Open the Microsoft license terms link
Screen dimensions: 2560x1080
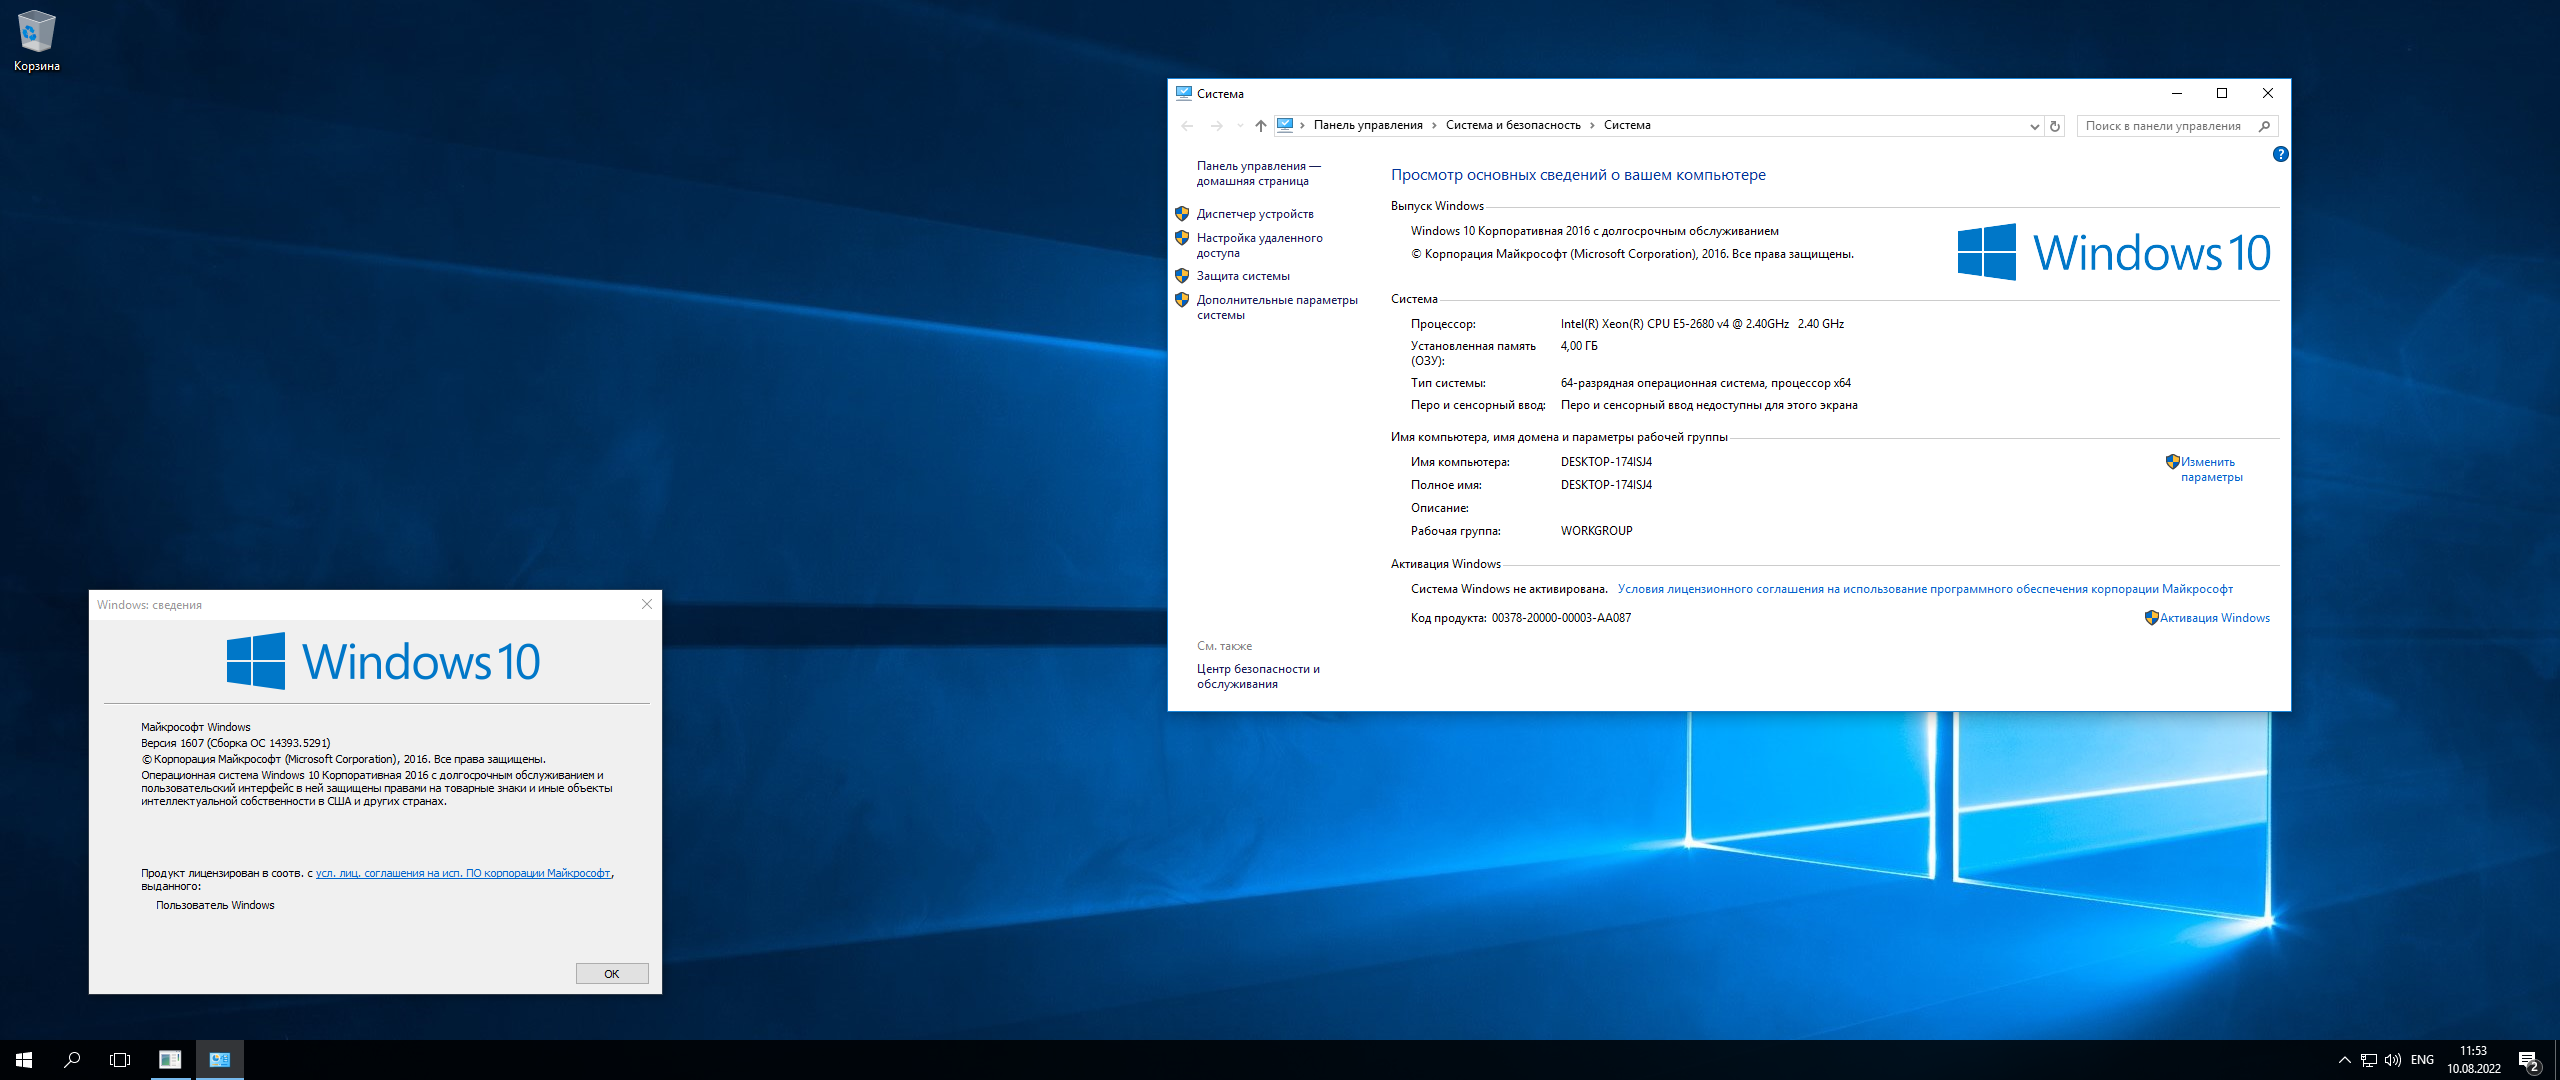pyautogui.click(x=1925, y=589)
